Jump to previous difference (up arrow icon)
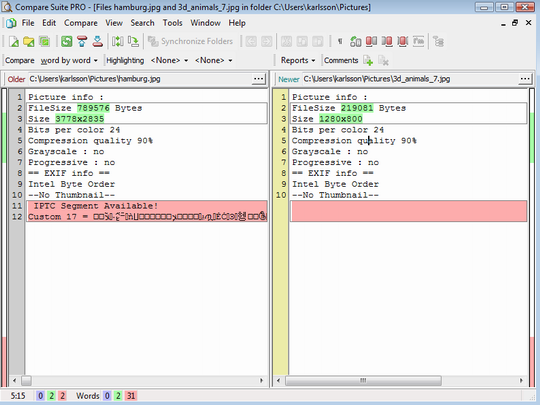 82,42
